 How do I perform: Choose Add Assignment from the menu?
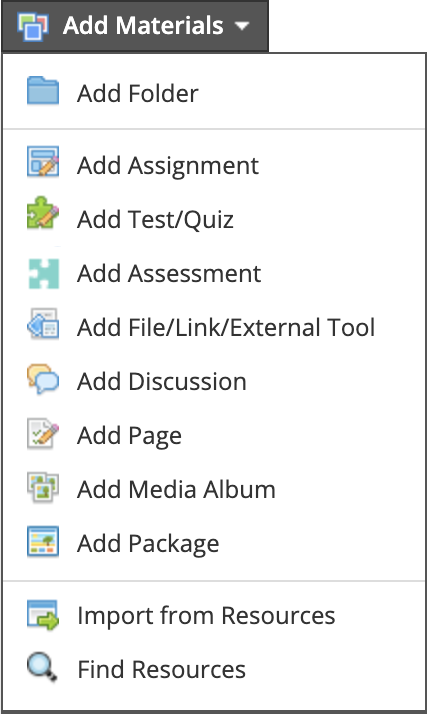pos(168,165)
